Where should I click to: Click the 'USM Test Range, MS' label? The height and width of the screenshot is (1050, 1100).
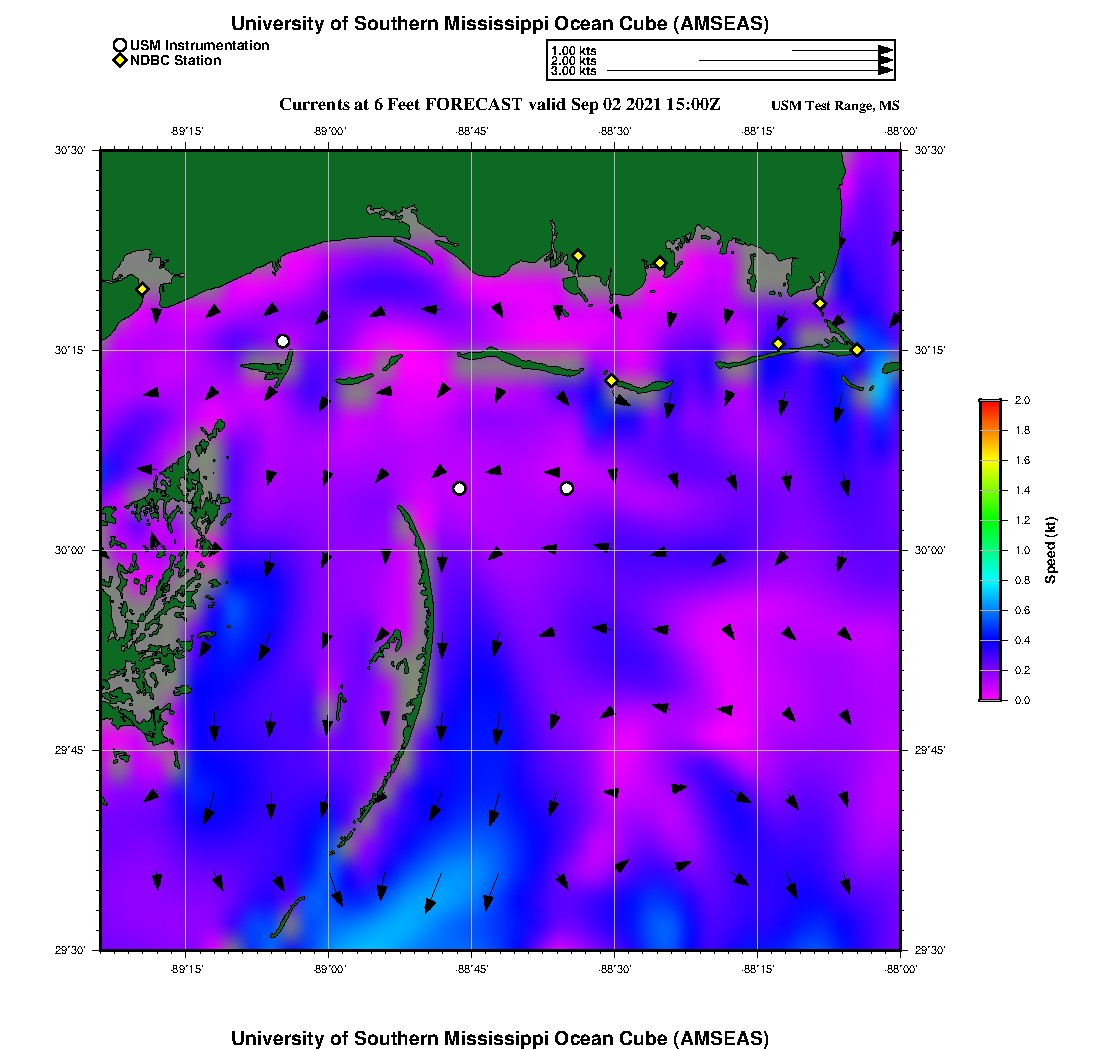pyautogui.click(x=835, y=106)
